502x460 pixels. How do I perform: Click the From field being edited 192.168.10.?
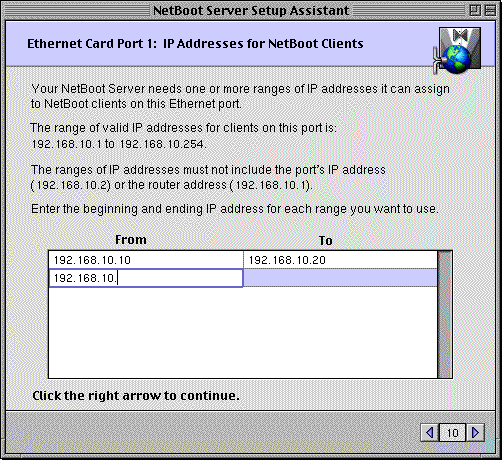tap(146, 278)
